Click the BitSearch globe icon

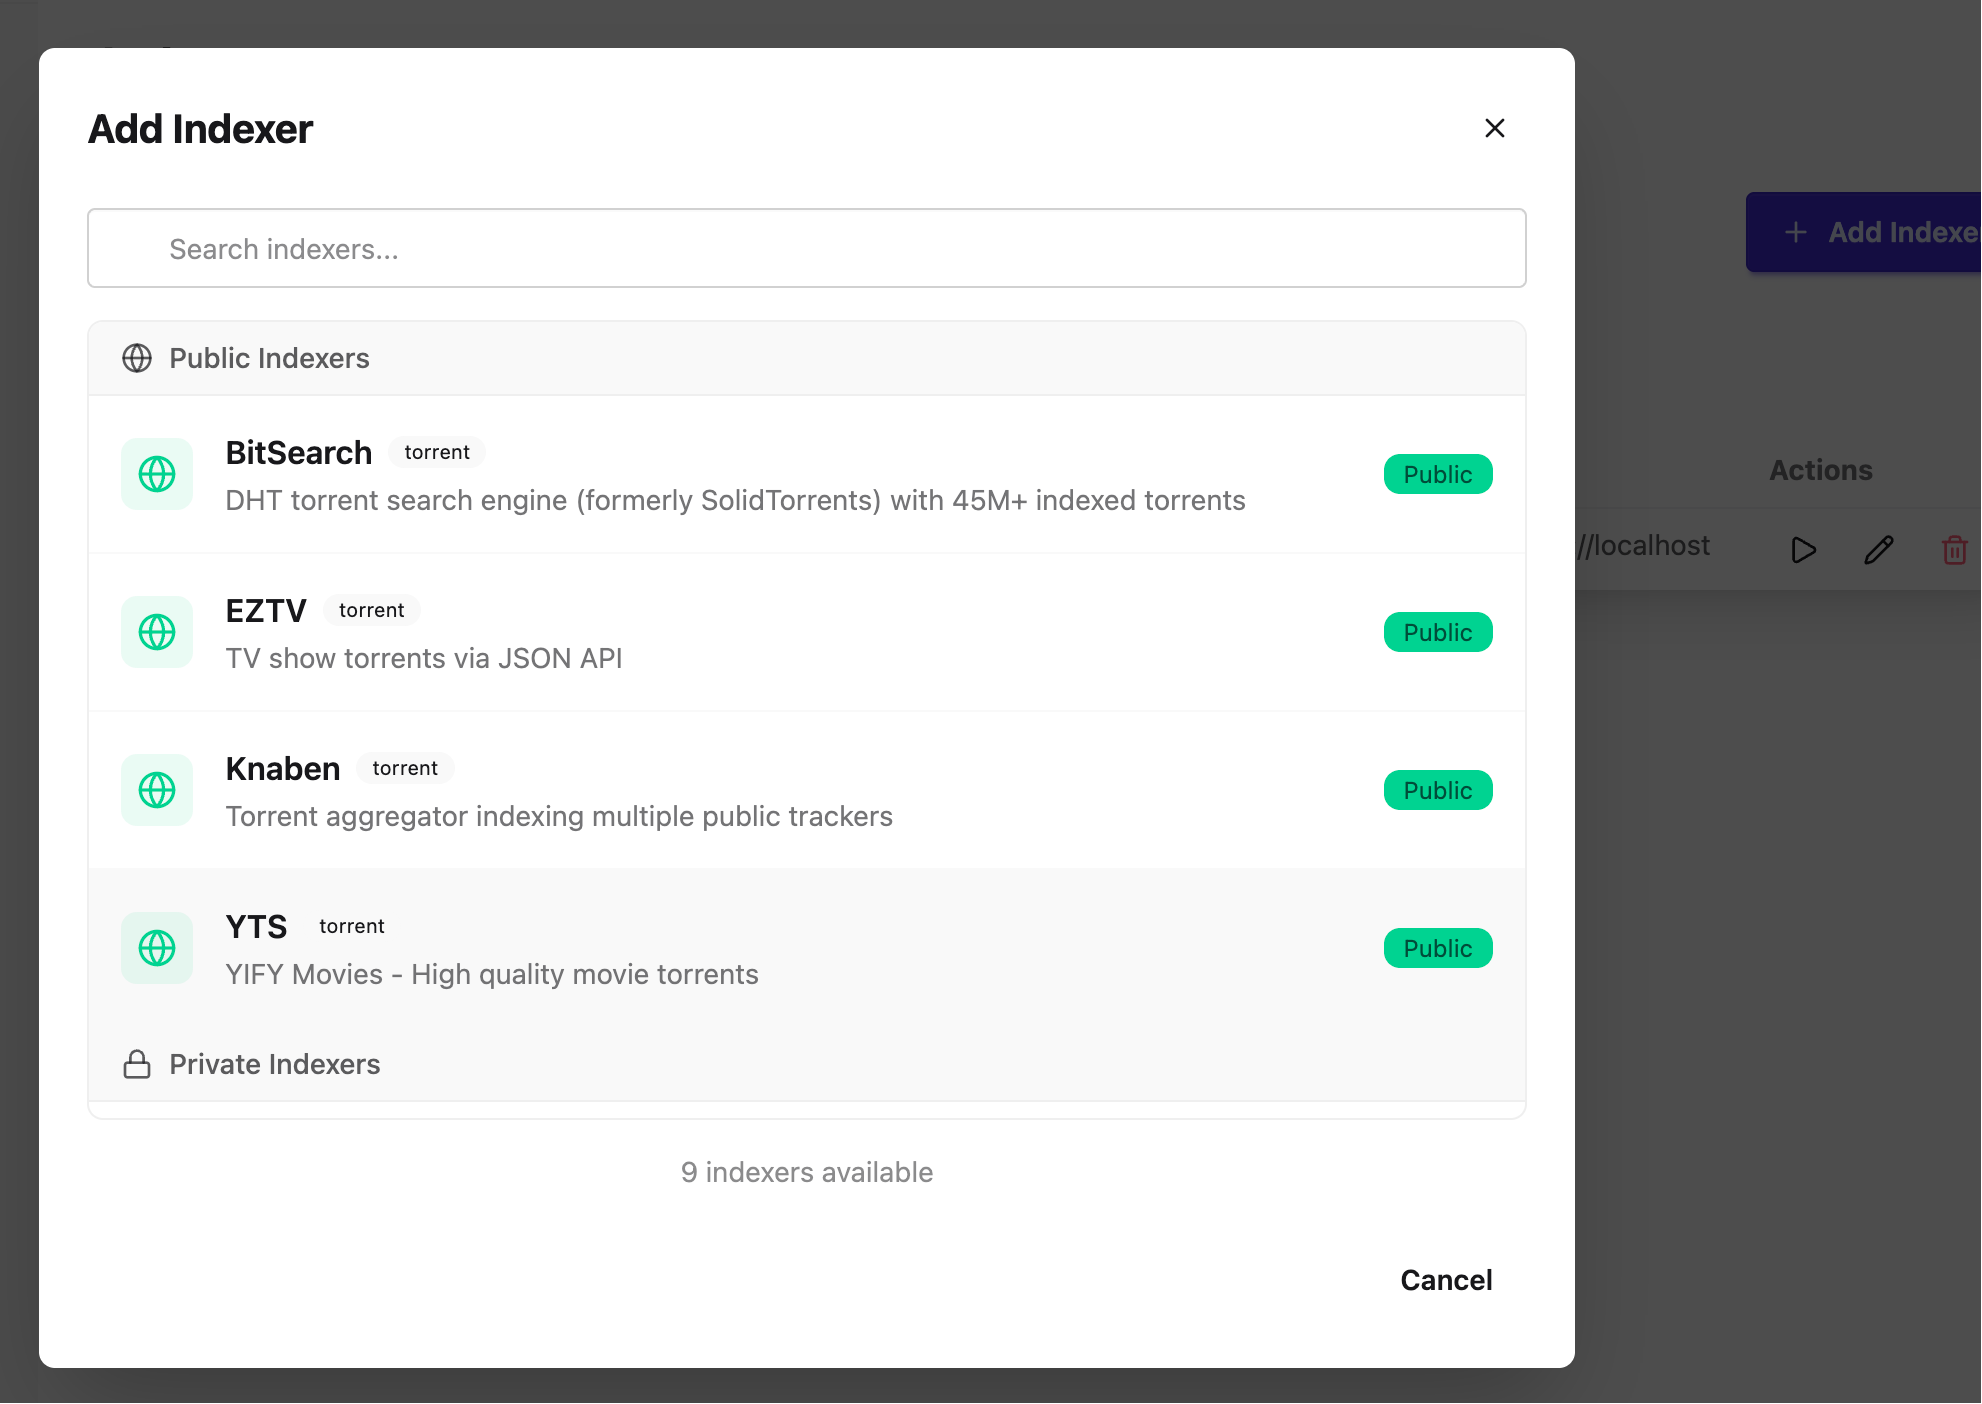point(157,474)
